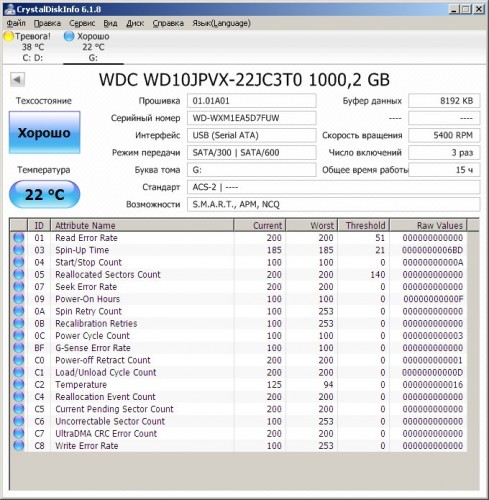
Task: Click the Raw Values column header
Action: pyautogui.click(x=428, y=225)
